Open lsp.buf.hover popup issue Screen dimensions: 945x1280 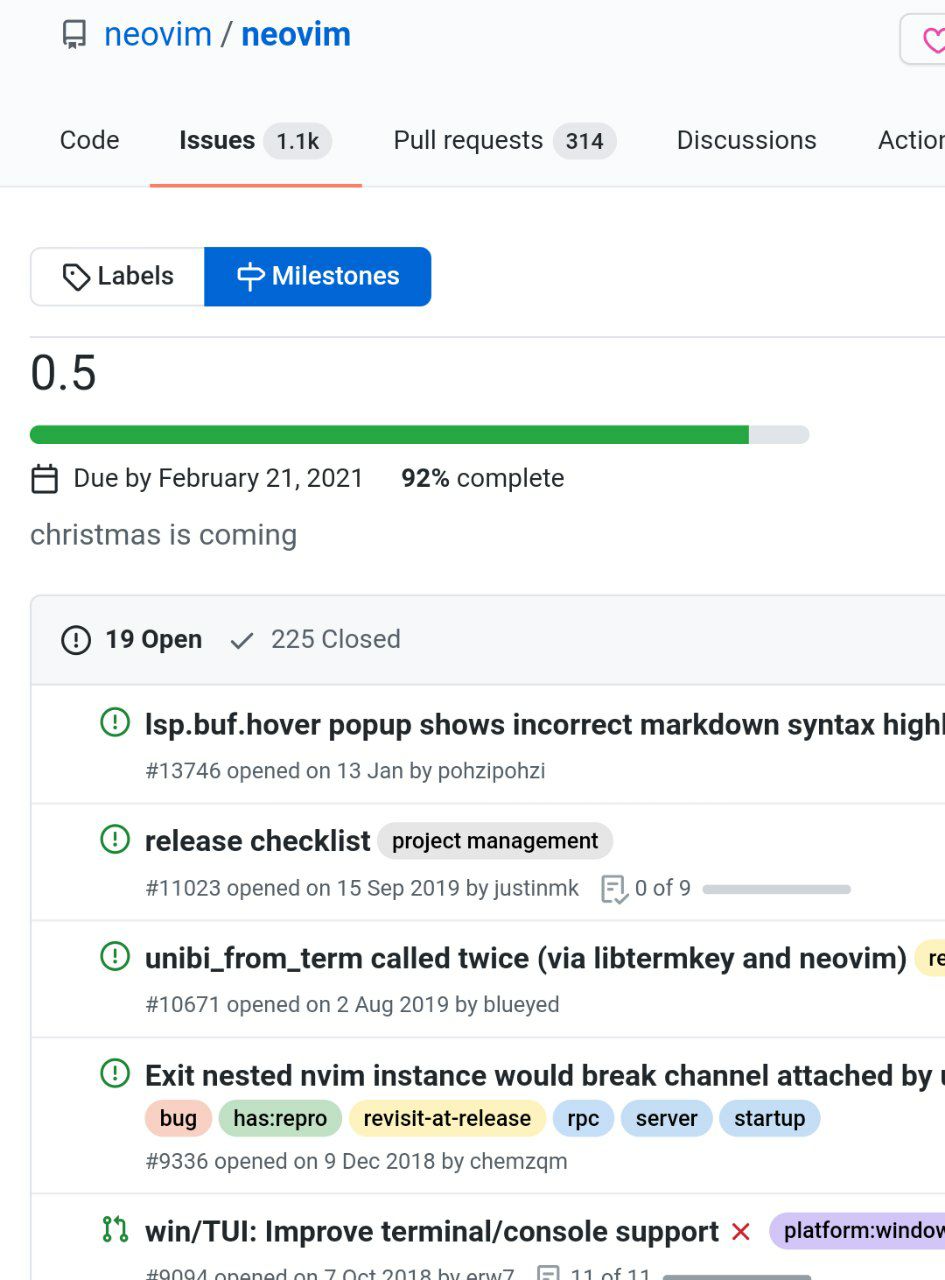[544, 725]
